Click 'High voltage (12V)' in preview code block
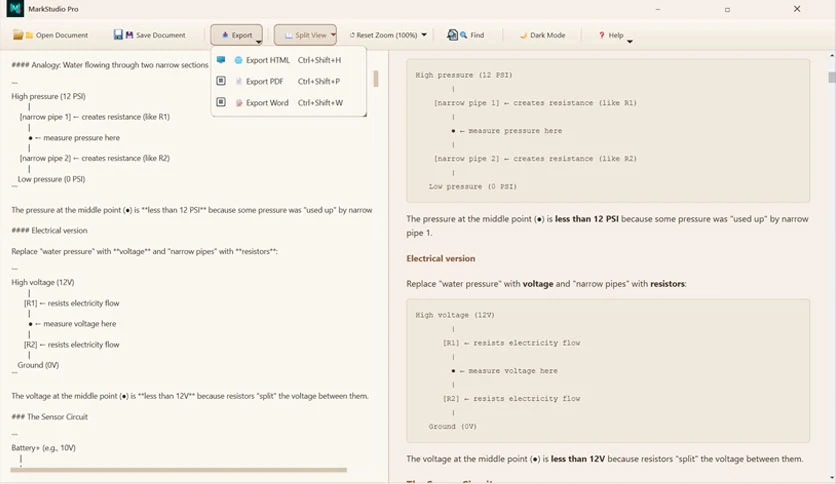The width and height of the screenshot is (836, 484). point(455,315)
